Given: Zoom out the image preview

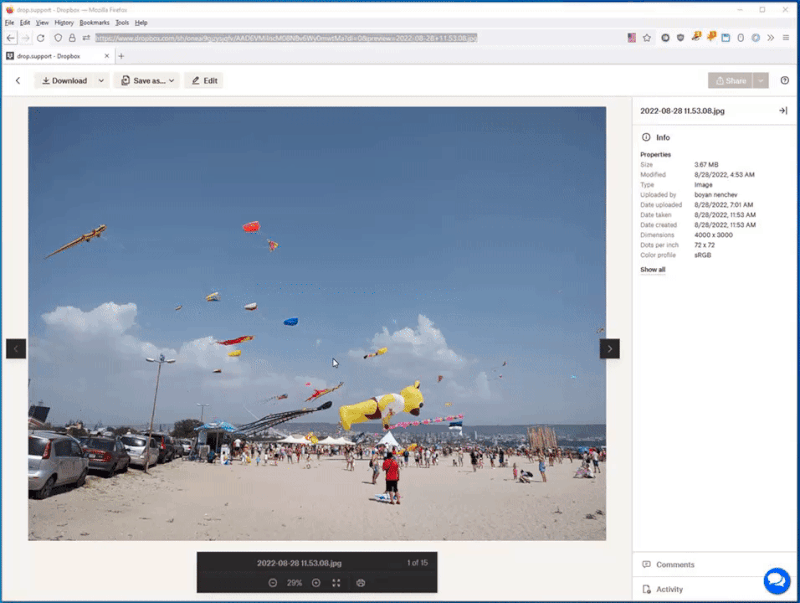Looking at the screenshot, I should click(272, 582).
